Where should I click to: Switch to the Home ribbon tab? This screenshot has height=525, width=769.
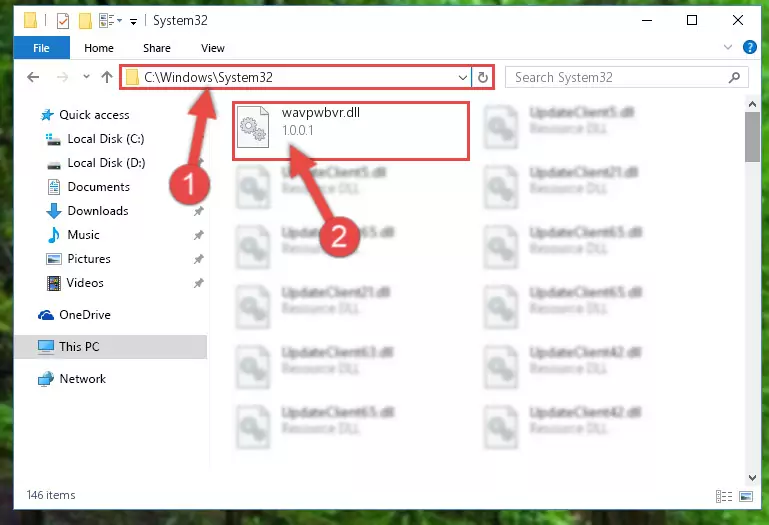pyautogui.click(x=99, y=48)
